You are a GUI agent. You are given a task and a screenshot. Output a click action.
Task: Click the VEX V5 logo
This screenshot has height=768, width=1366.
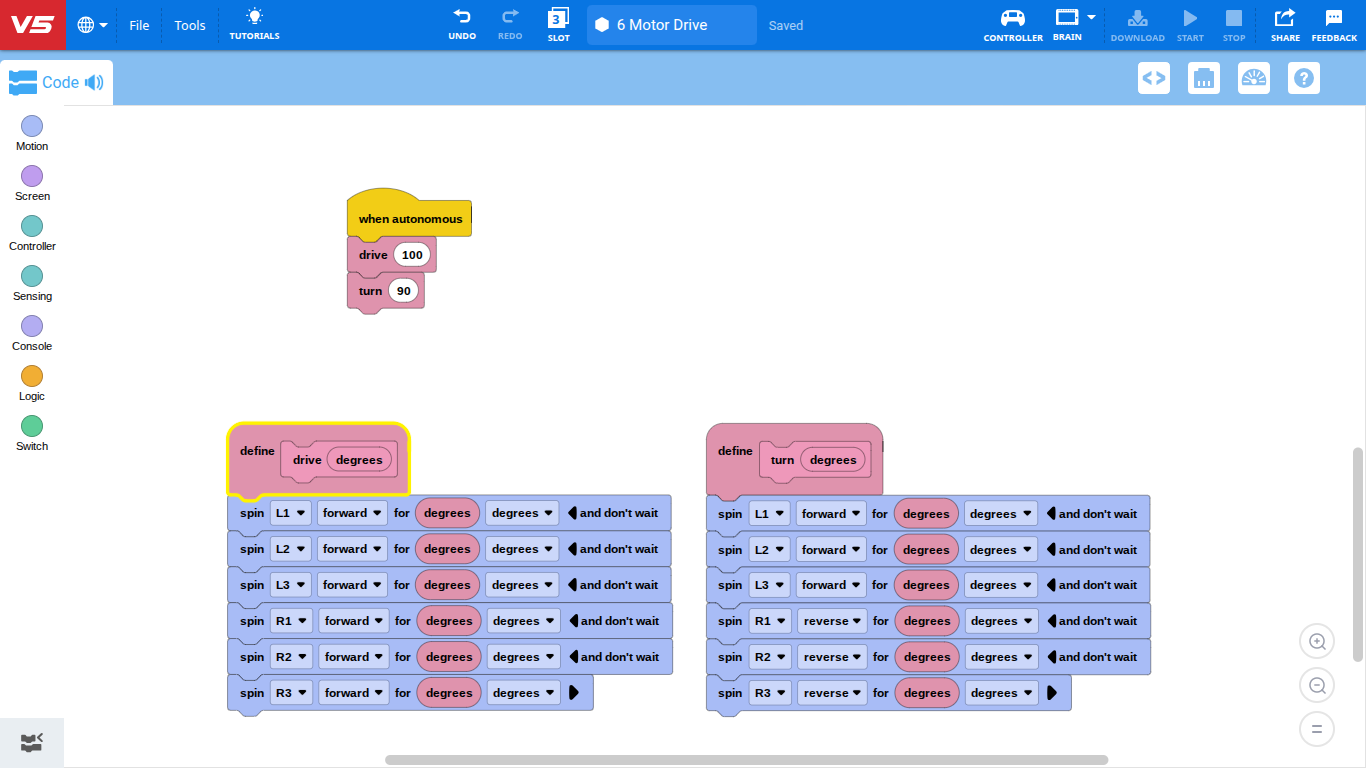[32, 25]
